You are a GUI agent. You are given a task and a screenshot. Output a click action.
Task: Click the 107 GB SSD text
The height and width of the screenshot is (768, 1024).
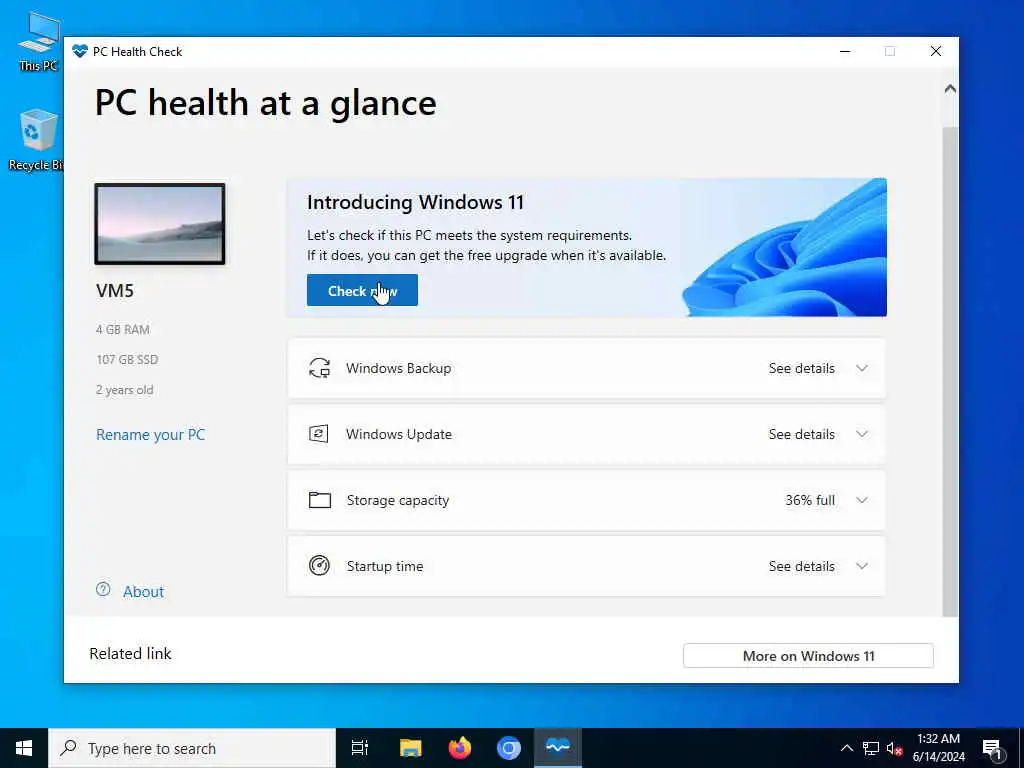(x=127, y=360)
